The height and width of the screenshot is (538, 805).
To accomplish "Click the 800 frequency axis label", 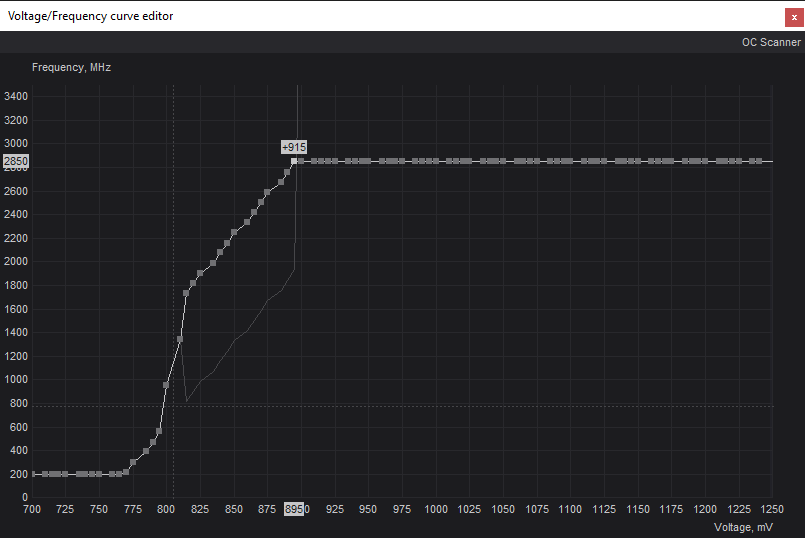I will [18, 404].
